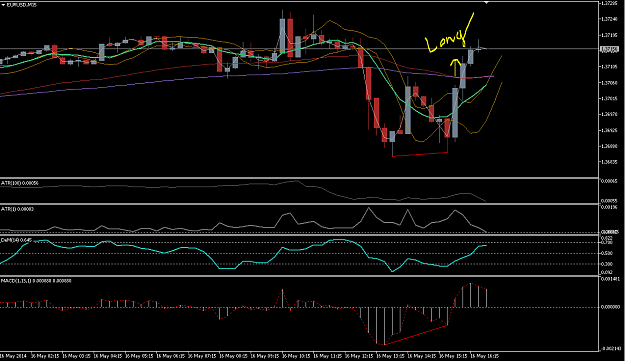This screenshot has height=361, width=625.
Task: Click the 16 May 2014 date label
Action: tap(14, 355)
